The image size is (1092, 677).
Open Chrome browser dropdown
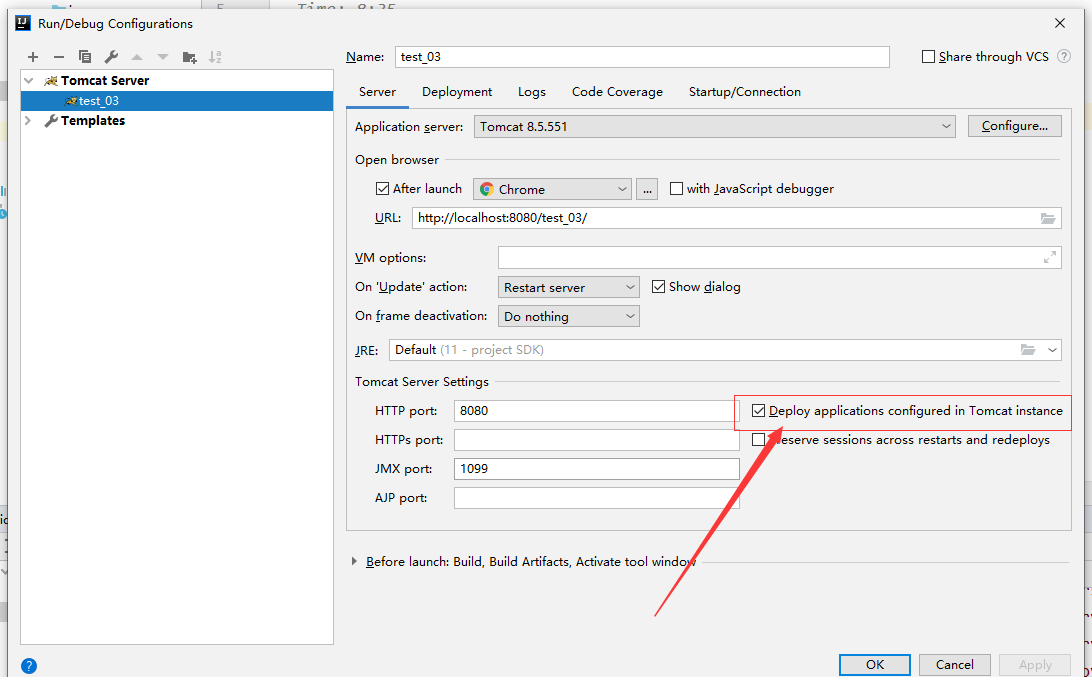552,189
